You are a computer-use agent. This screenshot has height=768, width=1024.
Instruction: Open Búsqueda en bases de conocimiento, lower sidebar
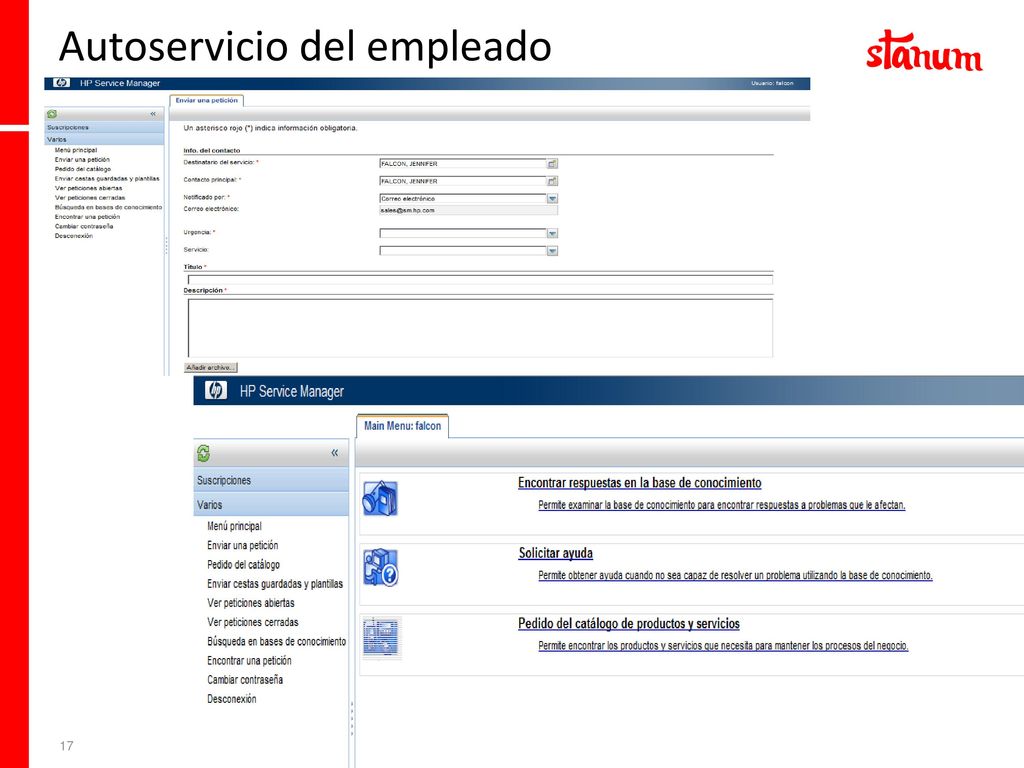[x=277, y=641]
